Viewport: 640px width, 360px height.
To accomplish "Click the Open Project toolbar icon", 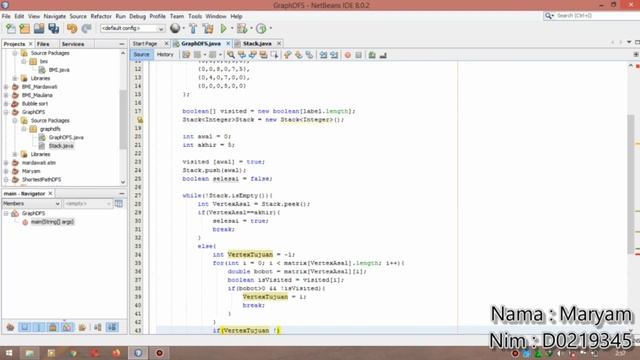I will [x=39, y=29].
